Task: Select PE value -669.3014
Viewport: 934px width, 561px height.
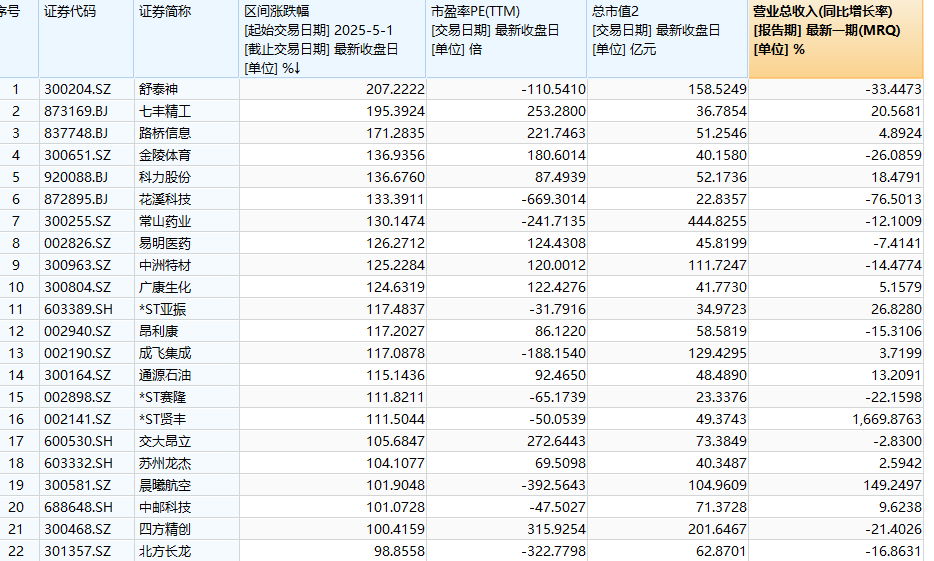Action: [553, 200]
